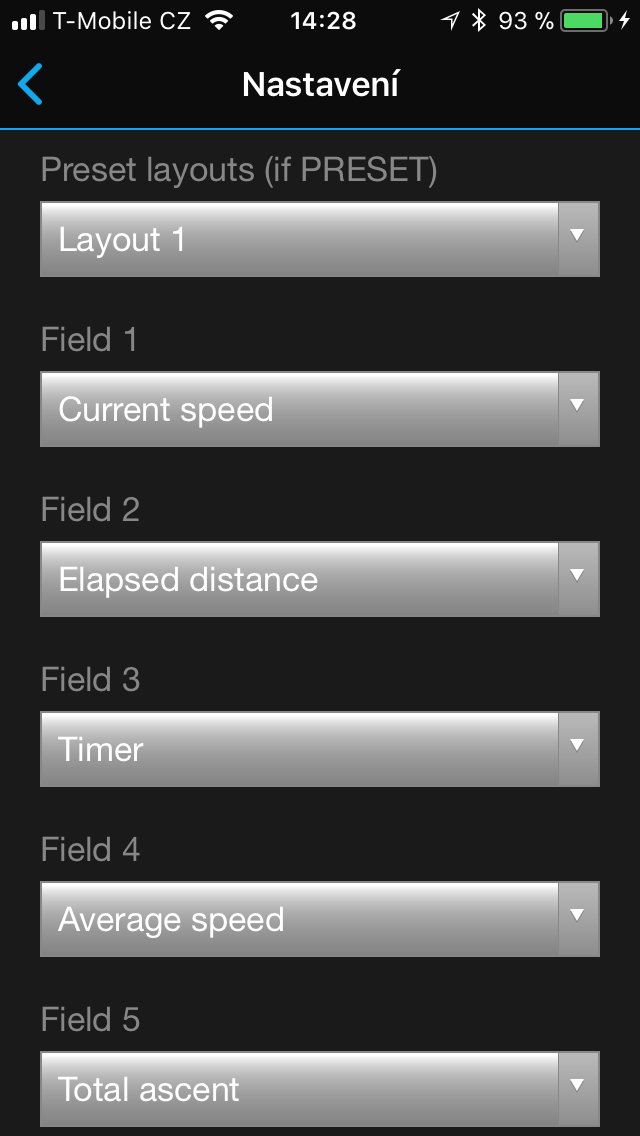Tap the cellular signal bars
Screen dimensions: 640x1136
[x=29, y=21]
